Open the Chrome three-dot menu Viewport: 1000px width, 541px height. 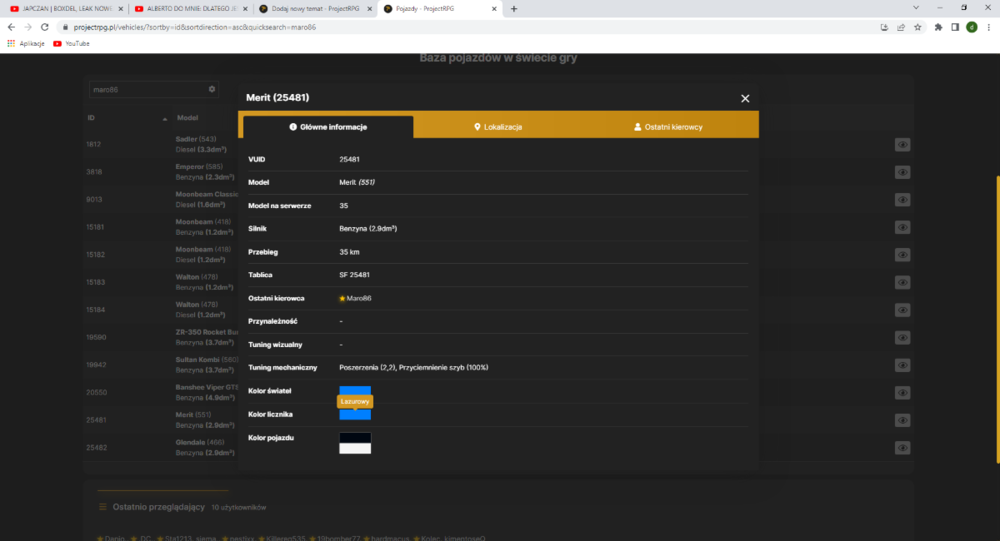[989, 27]
